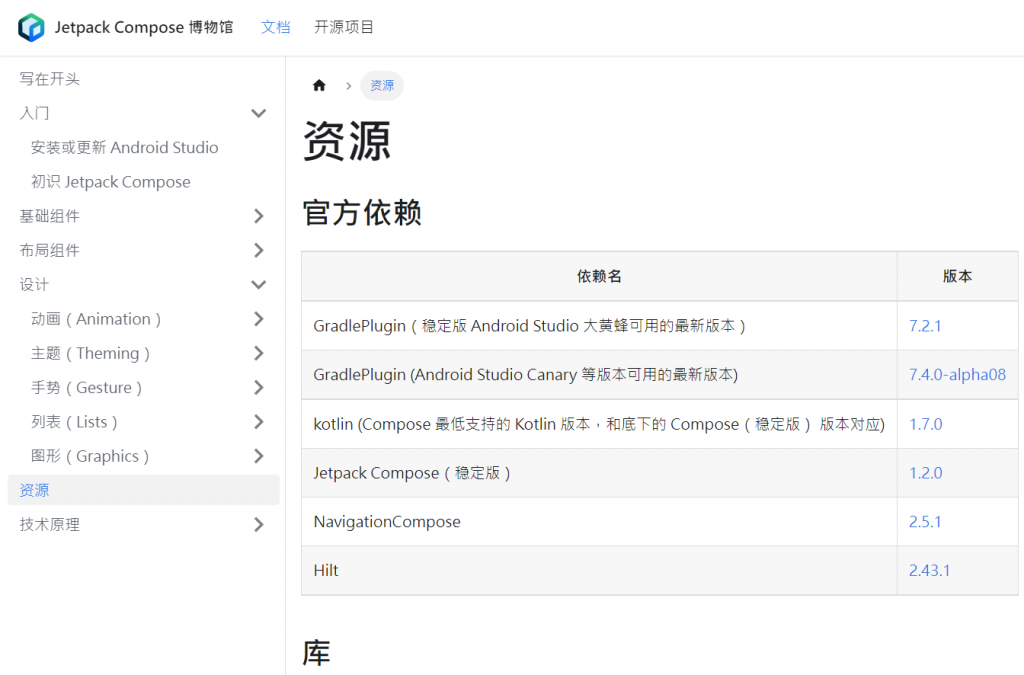
Task: Expand the 布局组件 section chevron
Action: click(259, 251)
